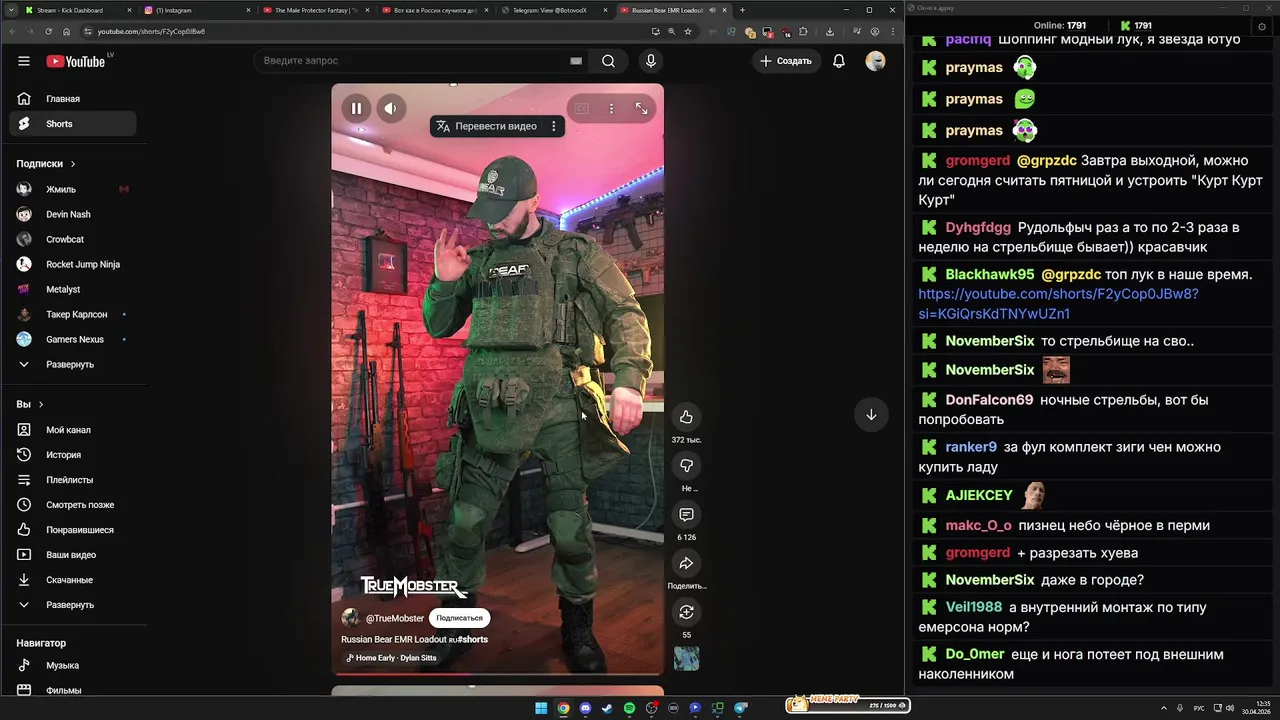Open the YouTube hamburger guide menu
The height and width of the screenshot is (720, 1280).
[x=24, y=61]
